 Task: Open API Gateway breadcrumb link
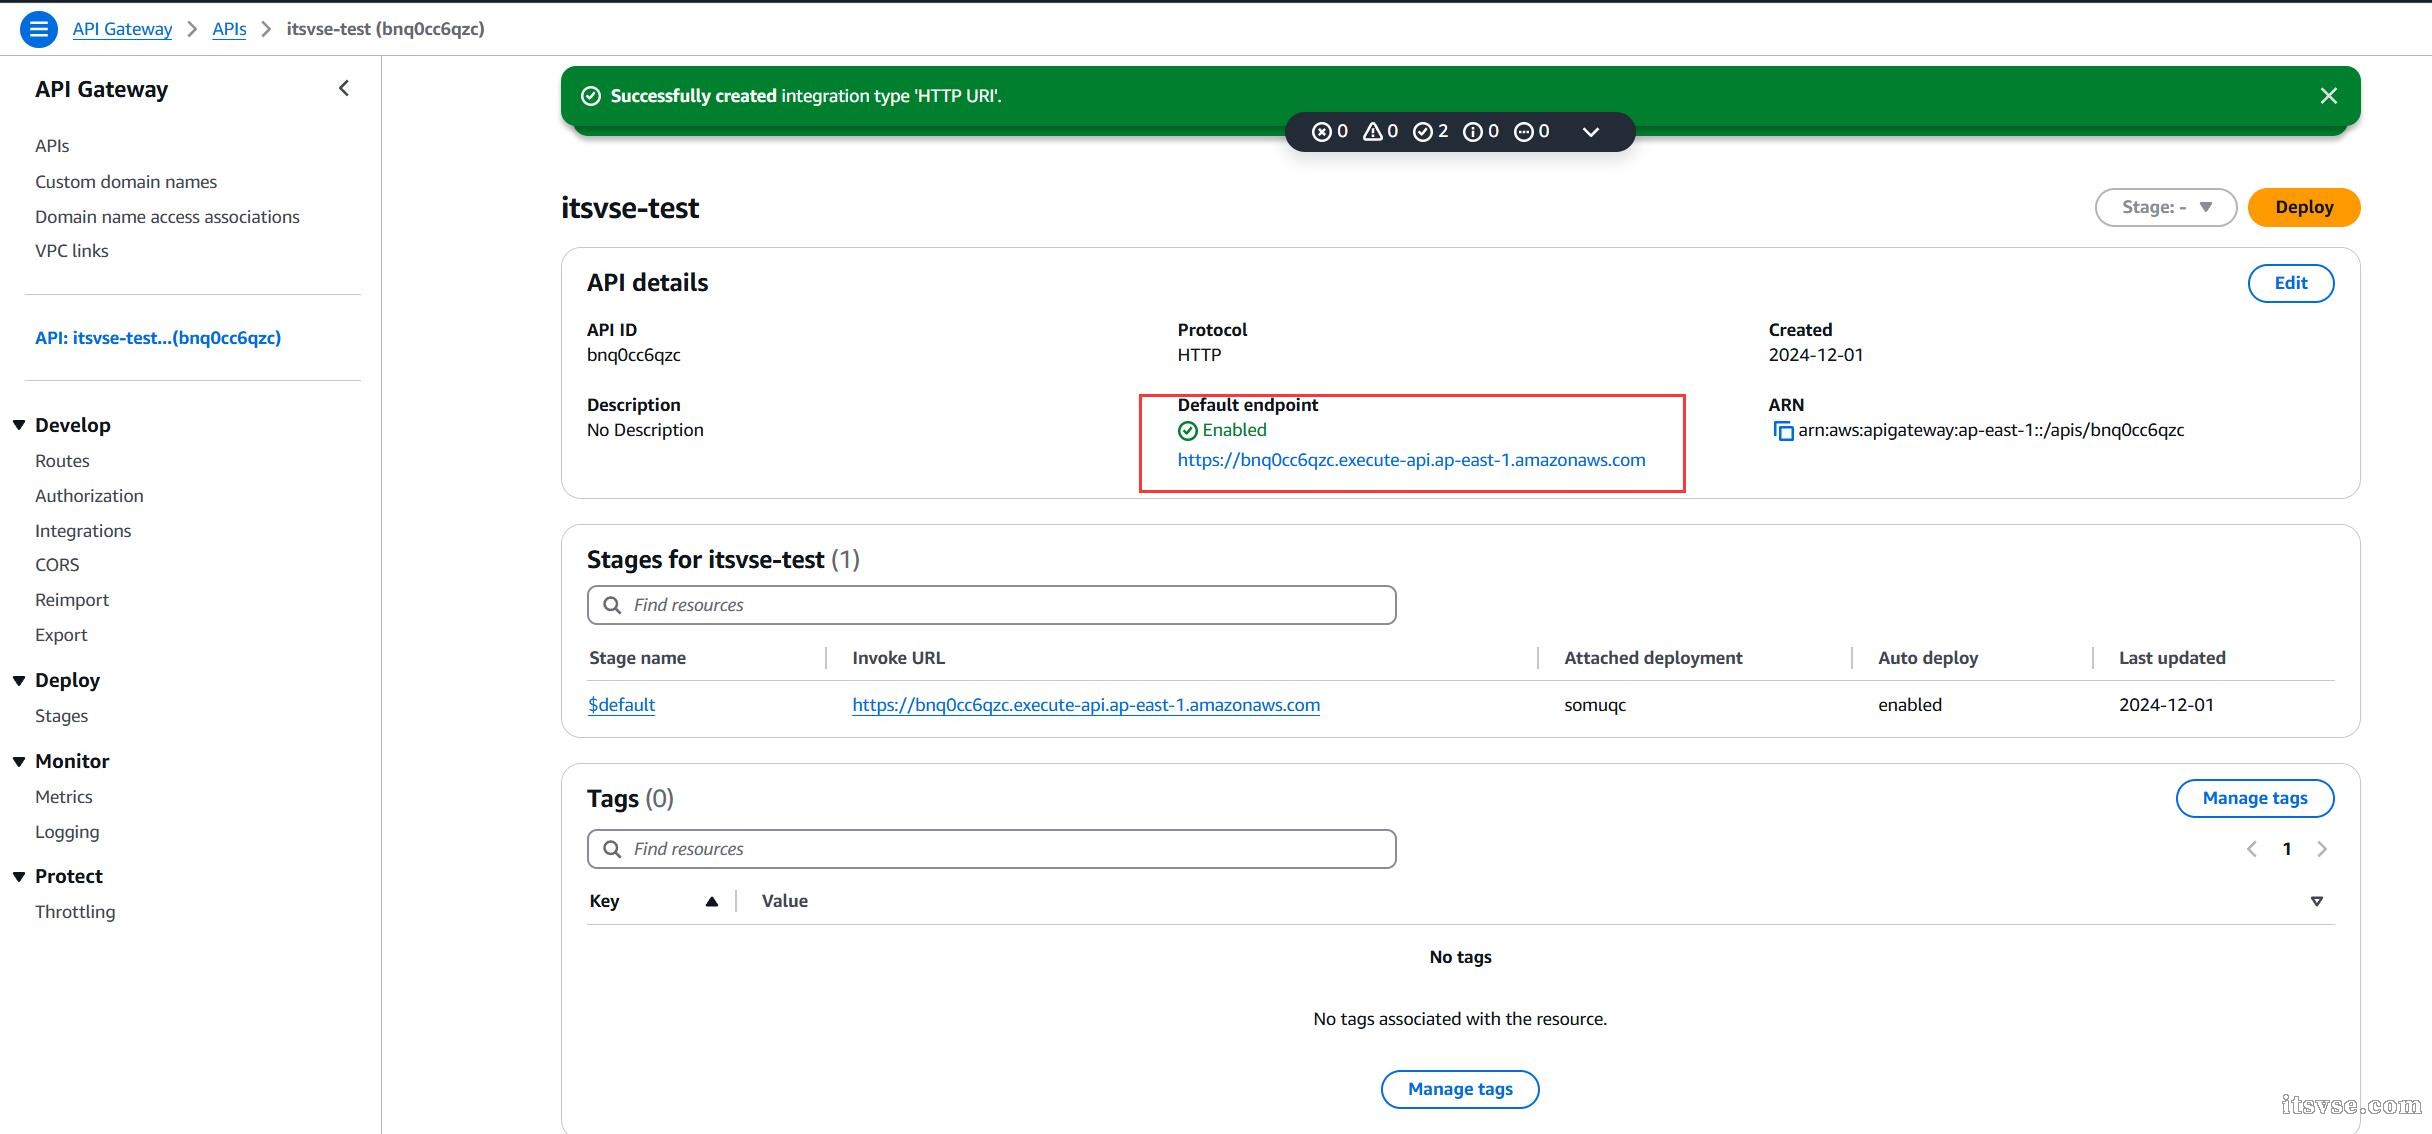click(122, 29)
